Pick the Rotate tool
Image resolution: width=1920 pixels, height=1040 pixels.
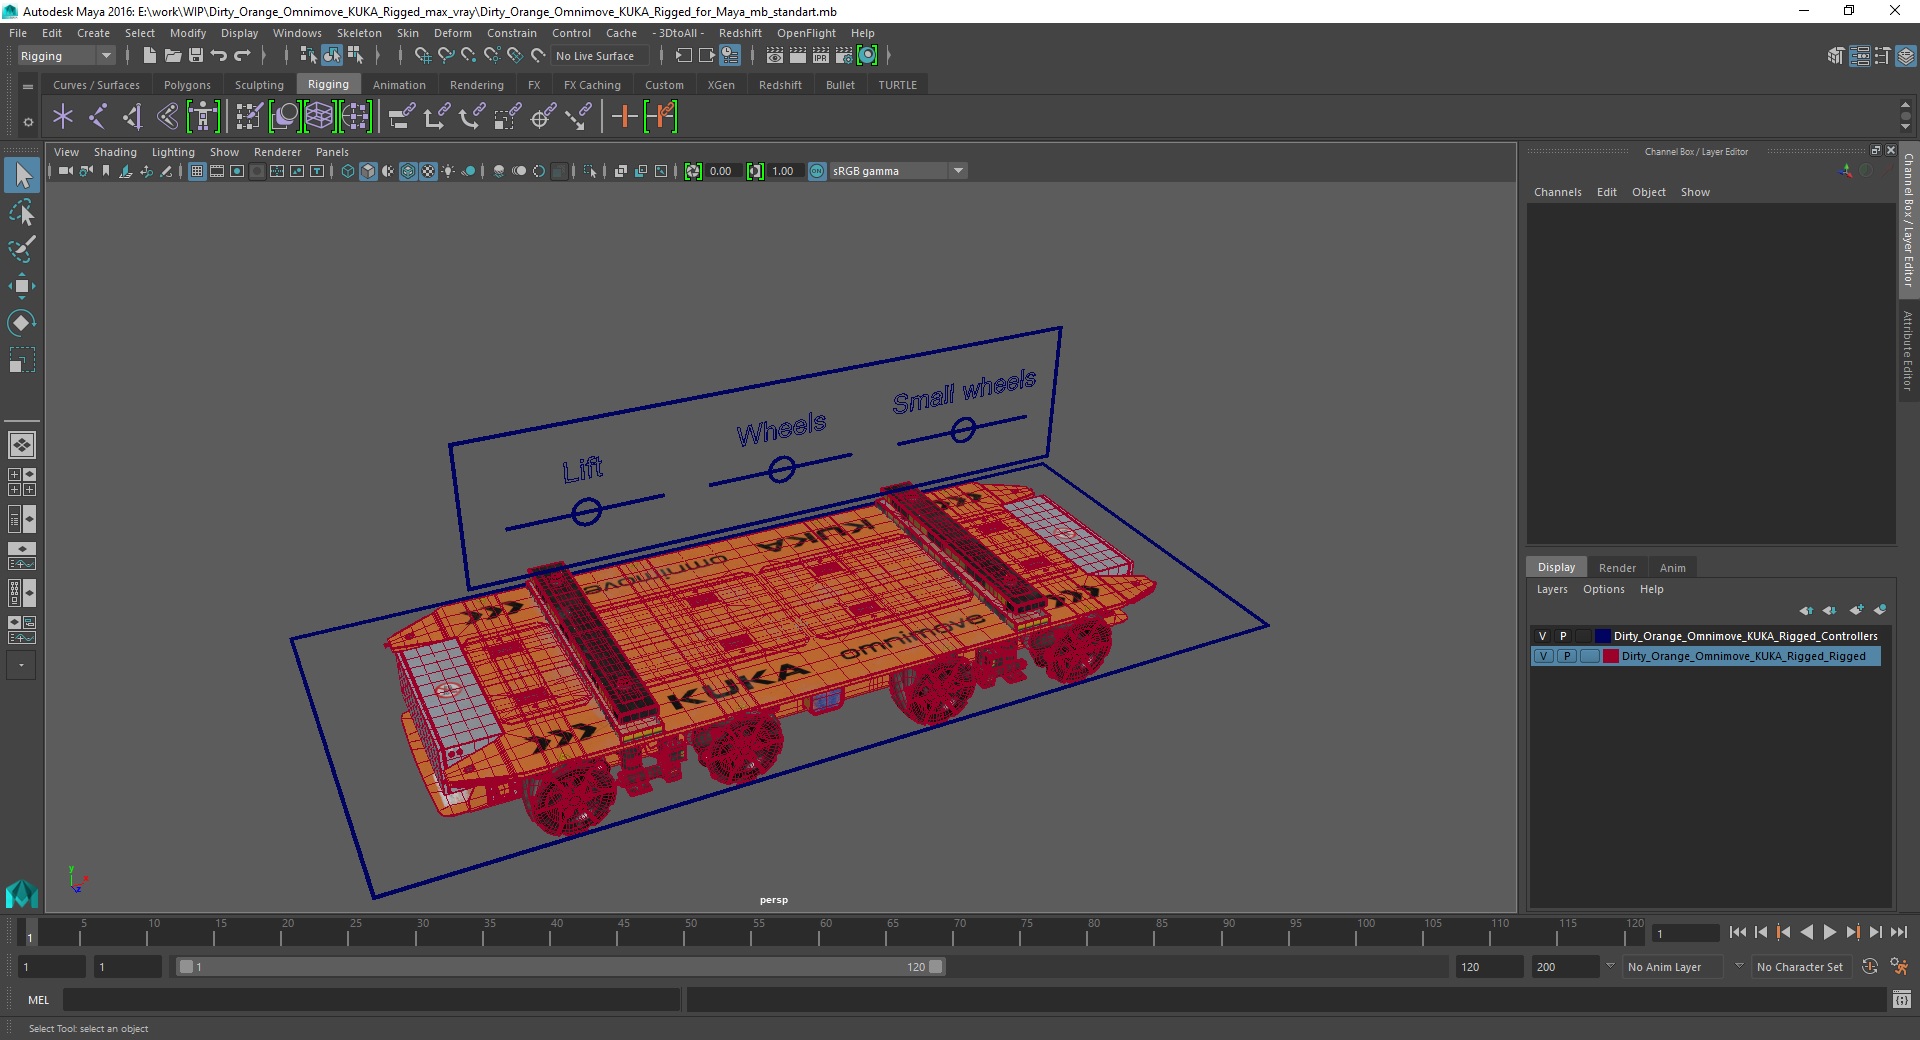[x=22, y=322]
